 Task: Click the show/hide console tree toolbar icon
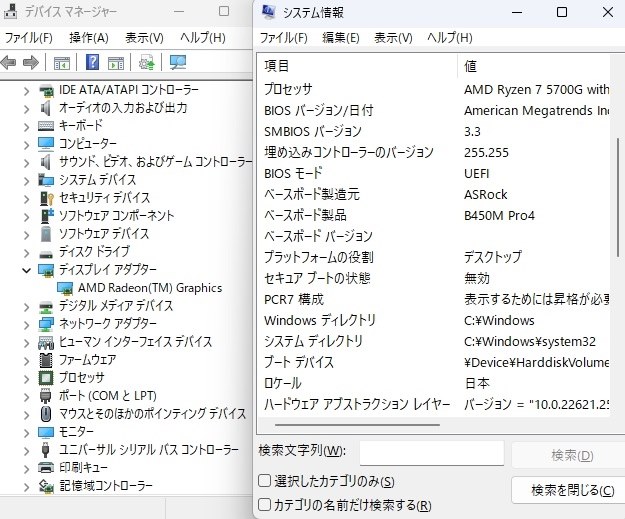62,63
